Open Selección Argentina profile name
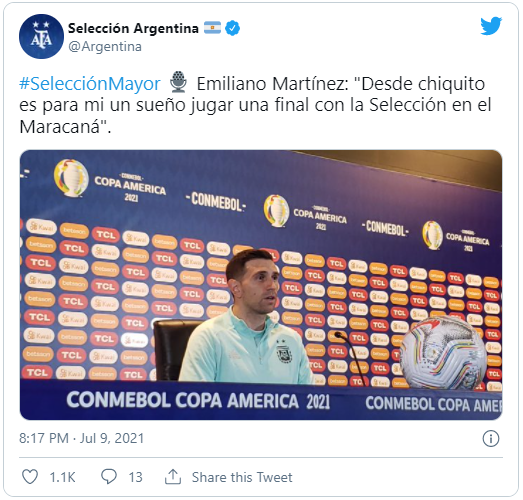This screenshot has width=523, height=500. tap(133, 28)
